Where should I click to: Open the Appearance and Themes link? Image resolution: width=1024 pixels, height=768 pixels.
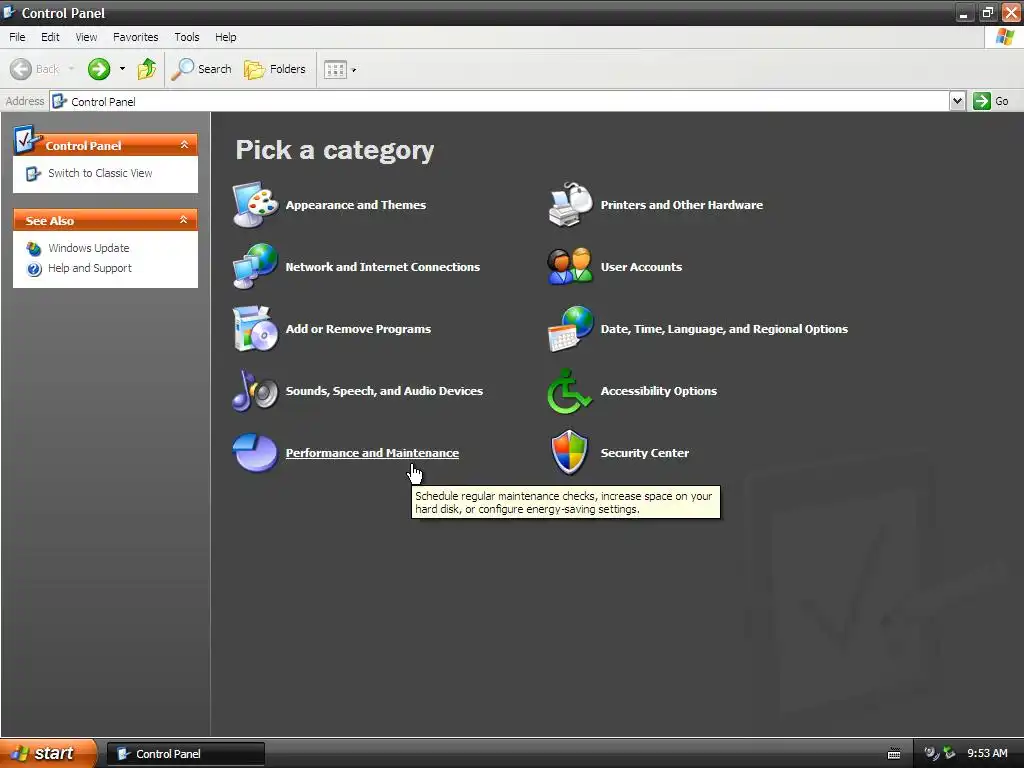[356, 205]
